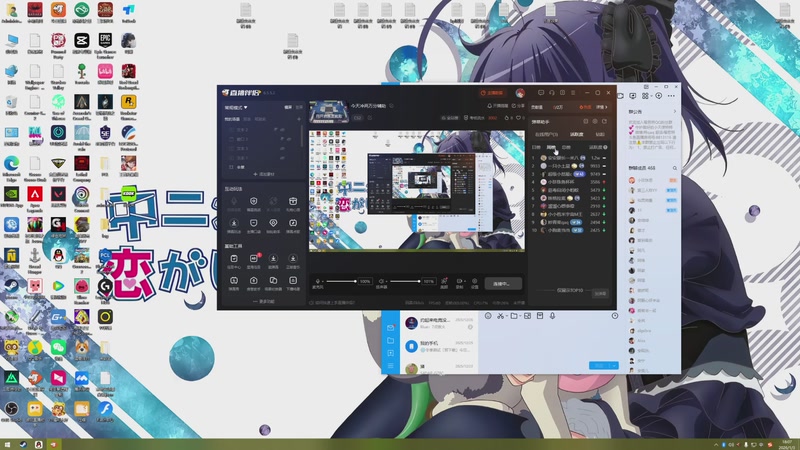Open download-circle icon under interactive play
This screenshot has height=450, width=800.
pos(234,223)
